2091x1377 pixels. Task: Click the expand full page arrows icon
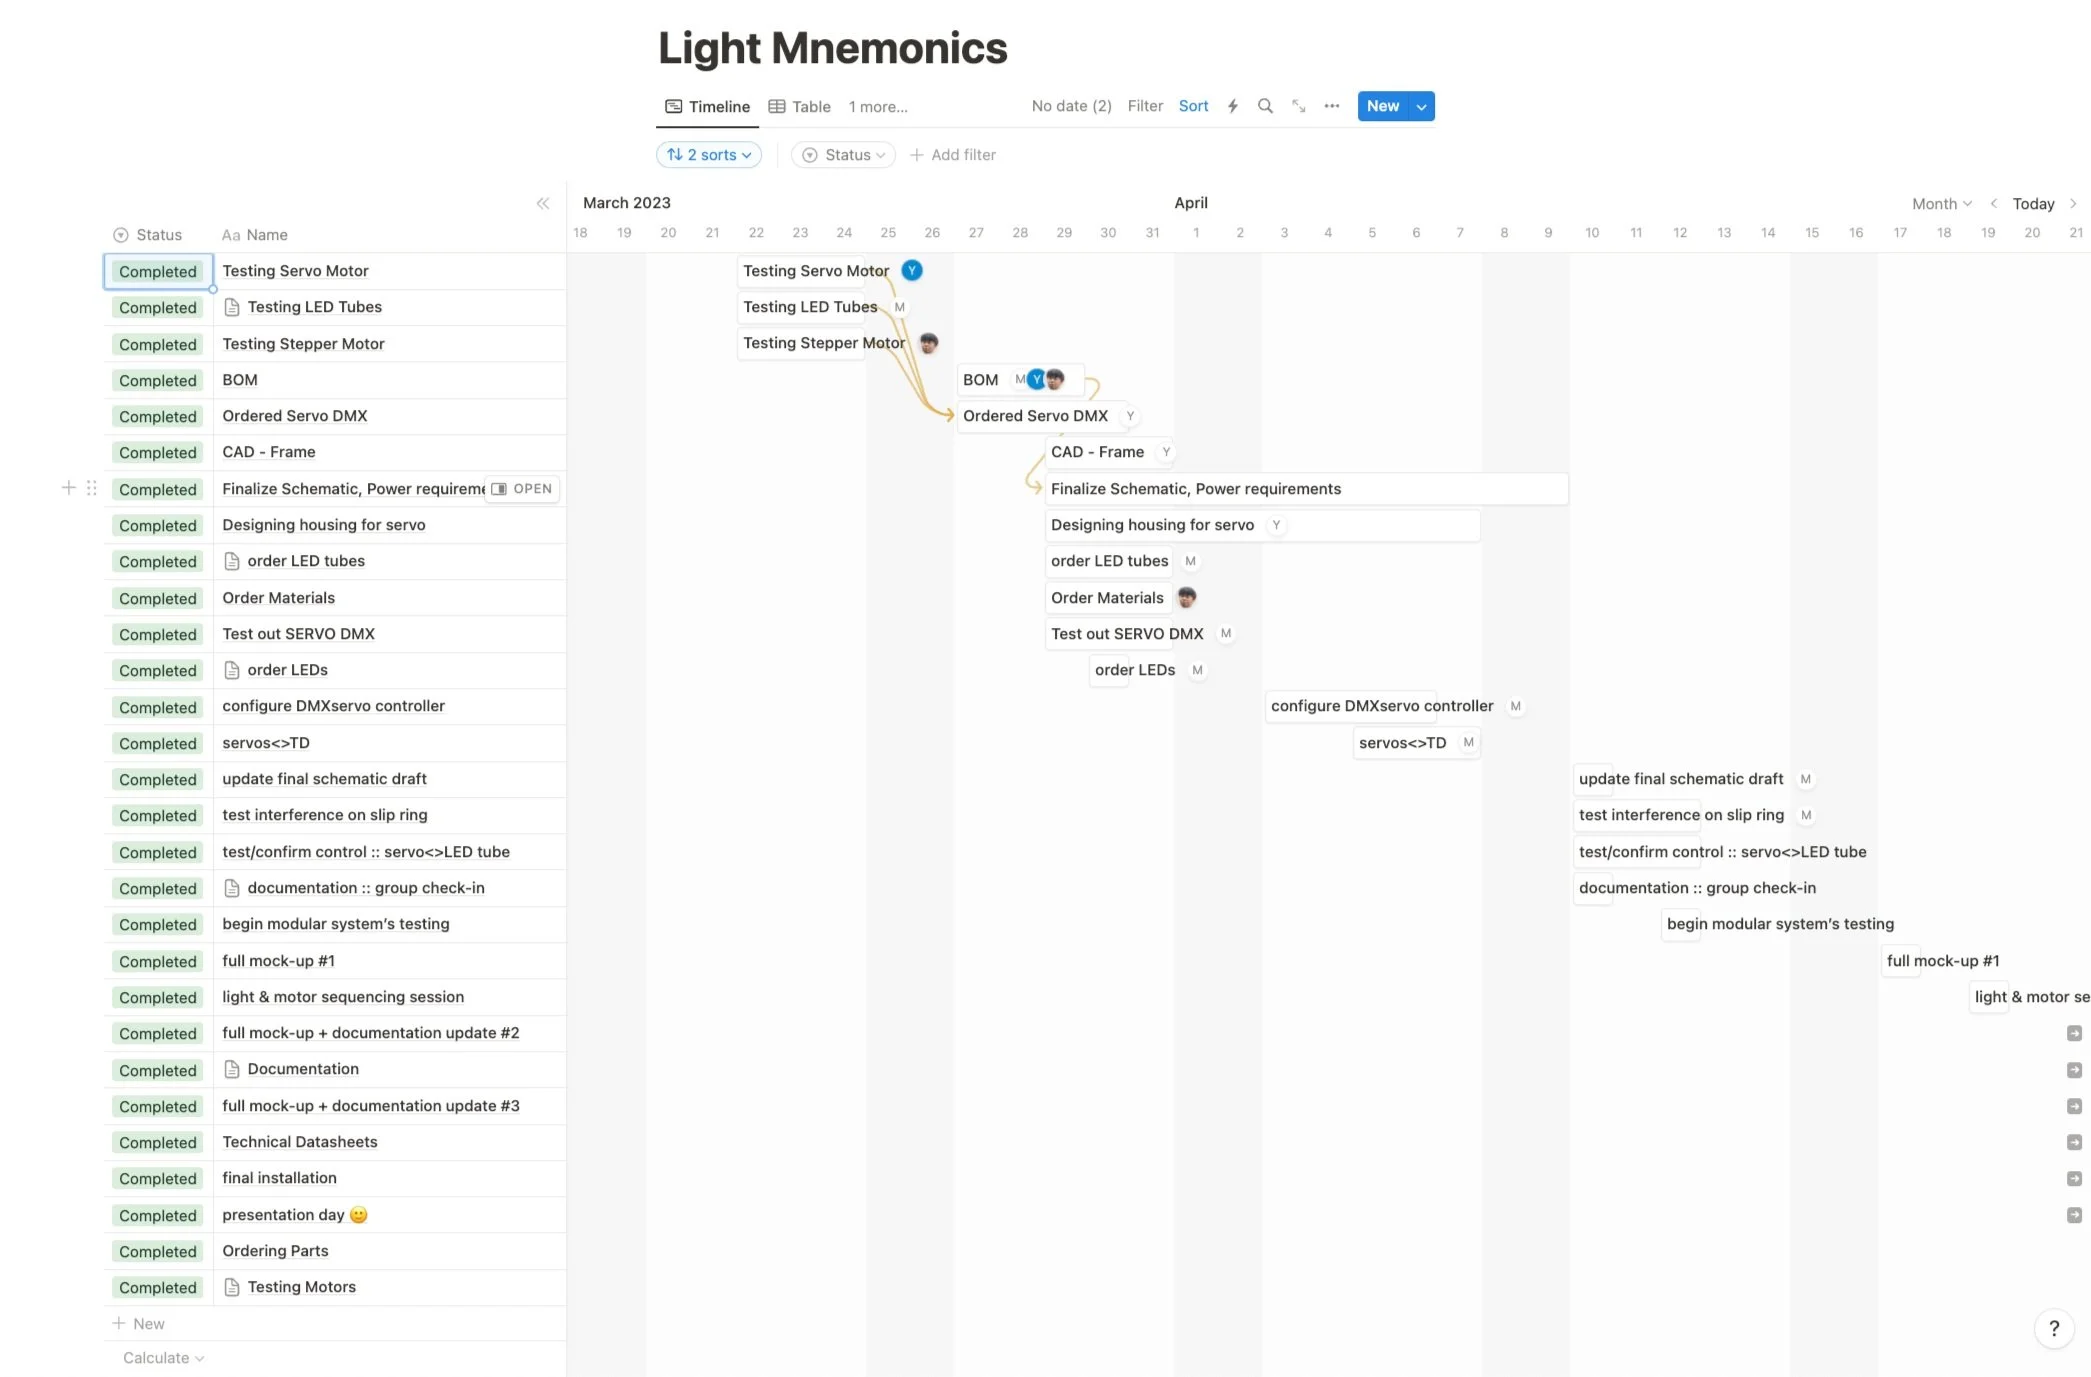[1298, 106]
